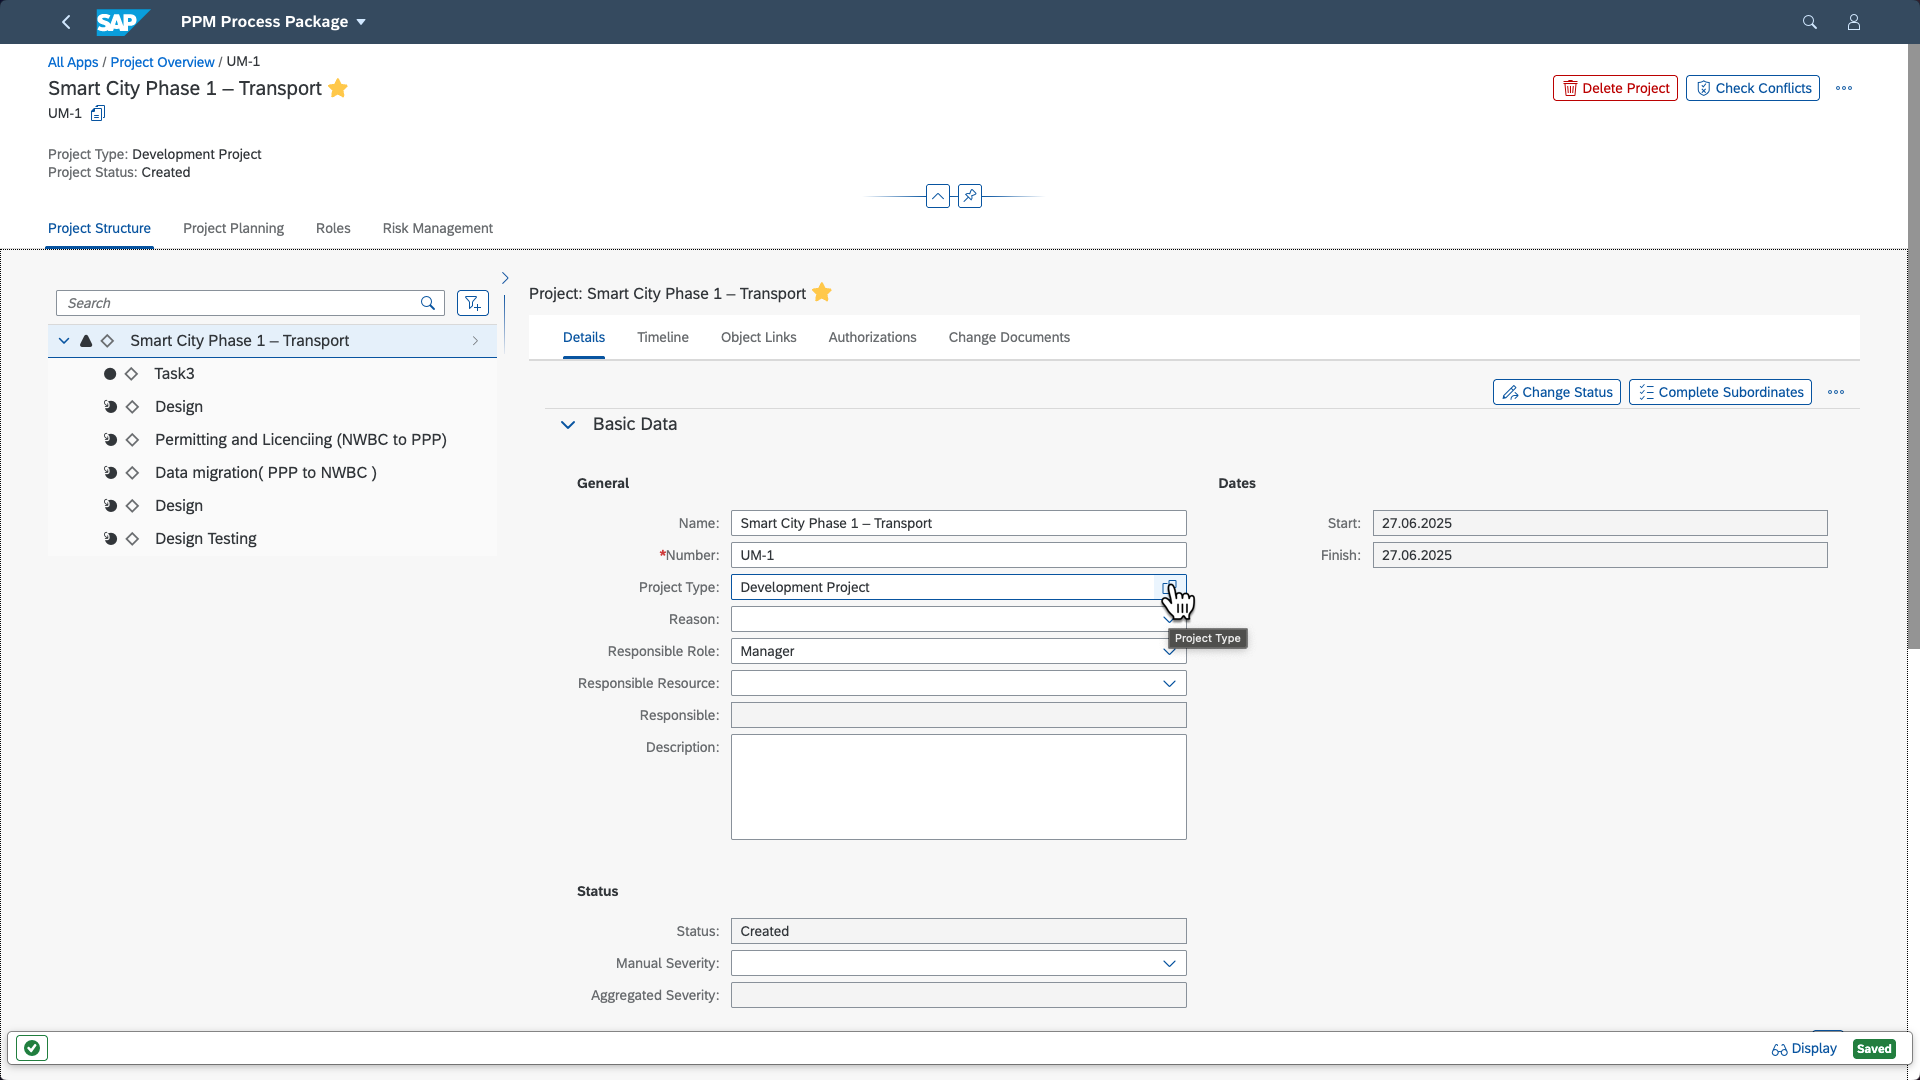Collapse the header with up-arrow button

click(937, 196)
